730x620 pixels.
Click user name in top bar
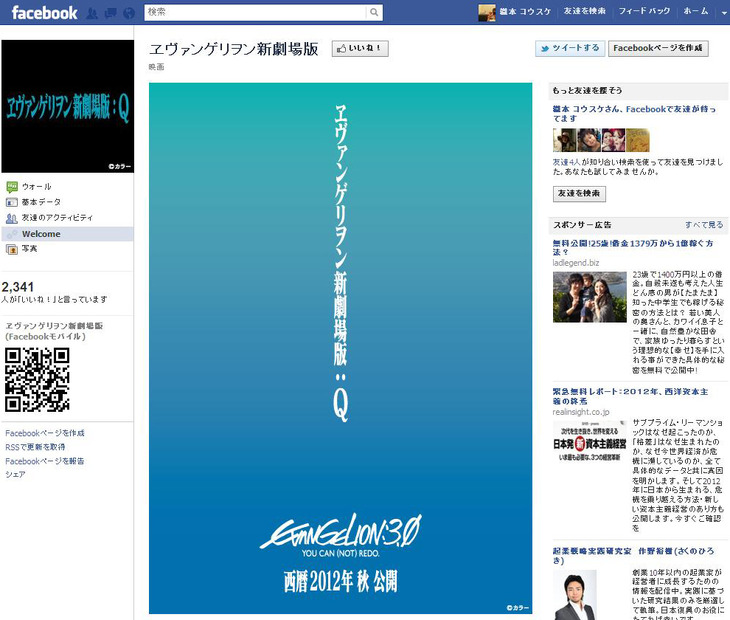(x=525, y=11)
